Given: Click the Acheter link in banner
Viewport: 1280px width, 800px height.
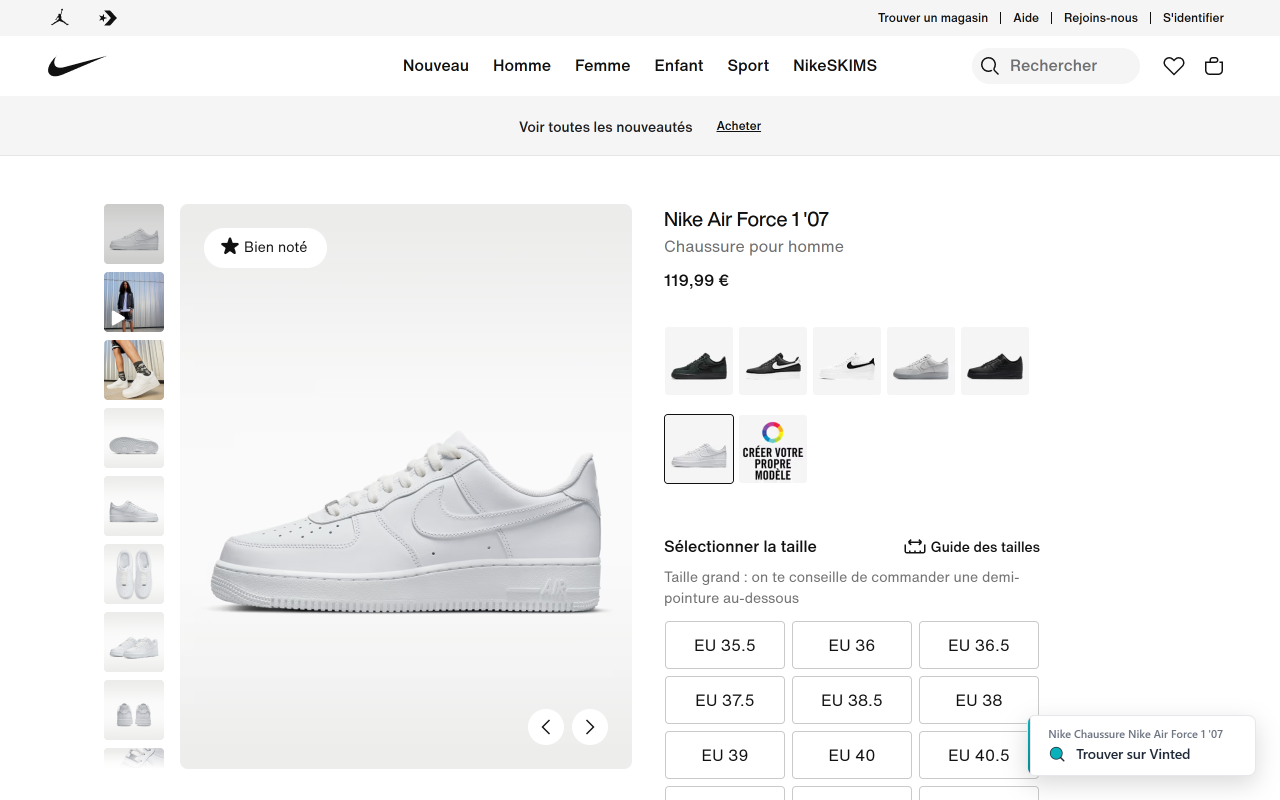Looking at the screenshot, I should 739,126.
